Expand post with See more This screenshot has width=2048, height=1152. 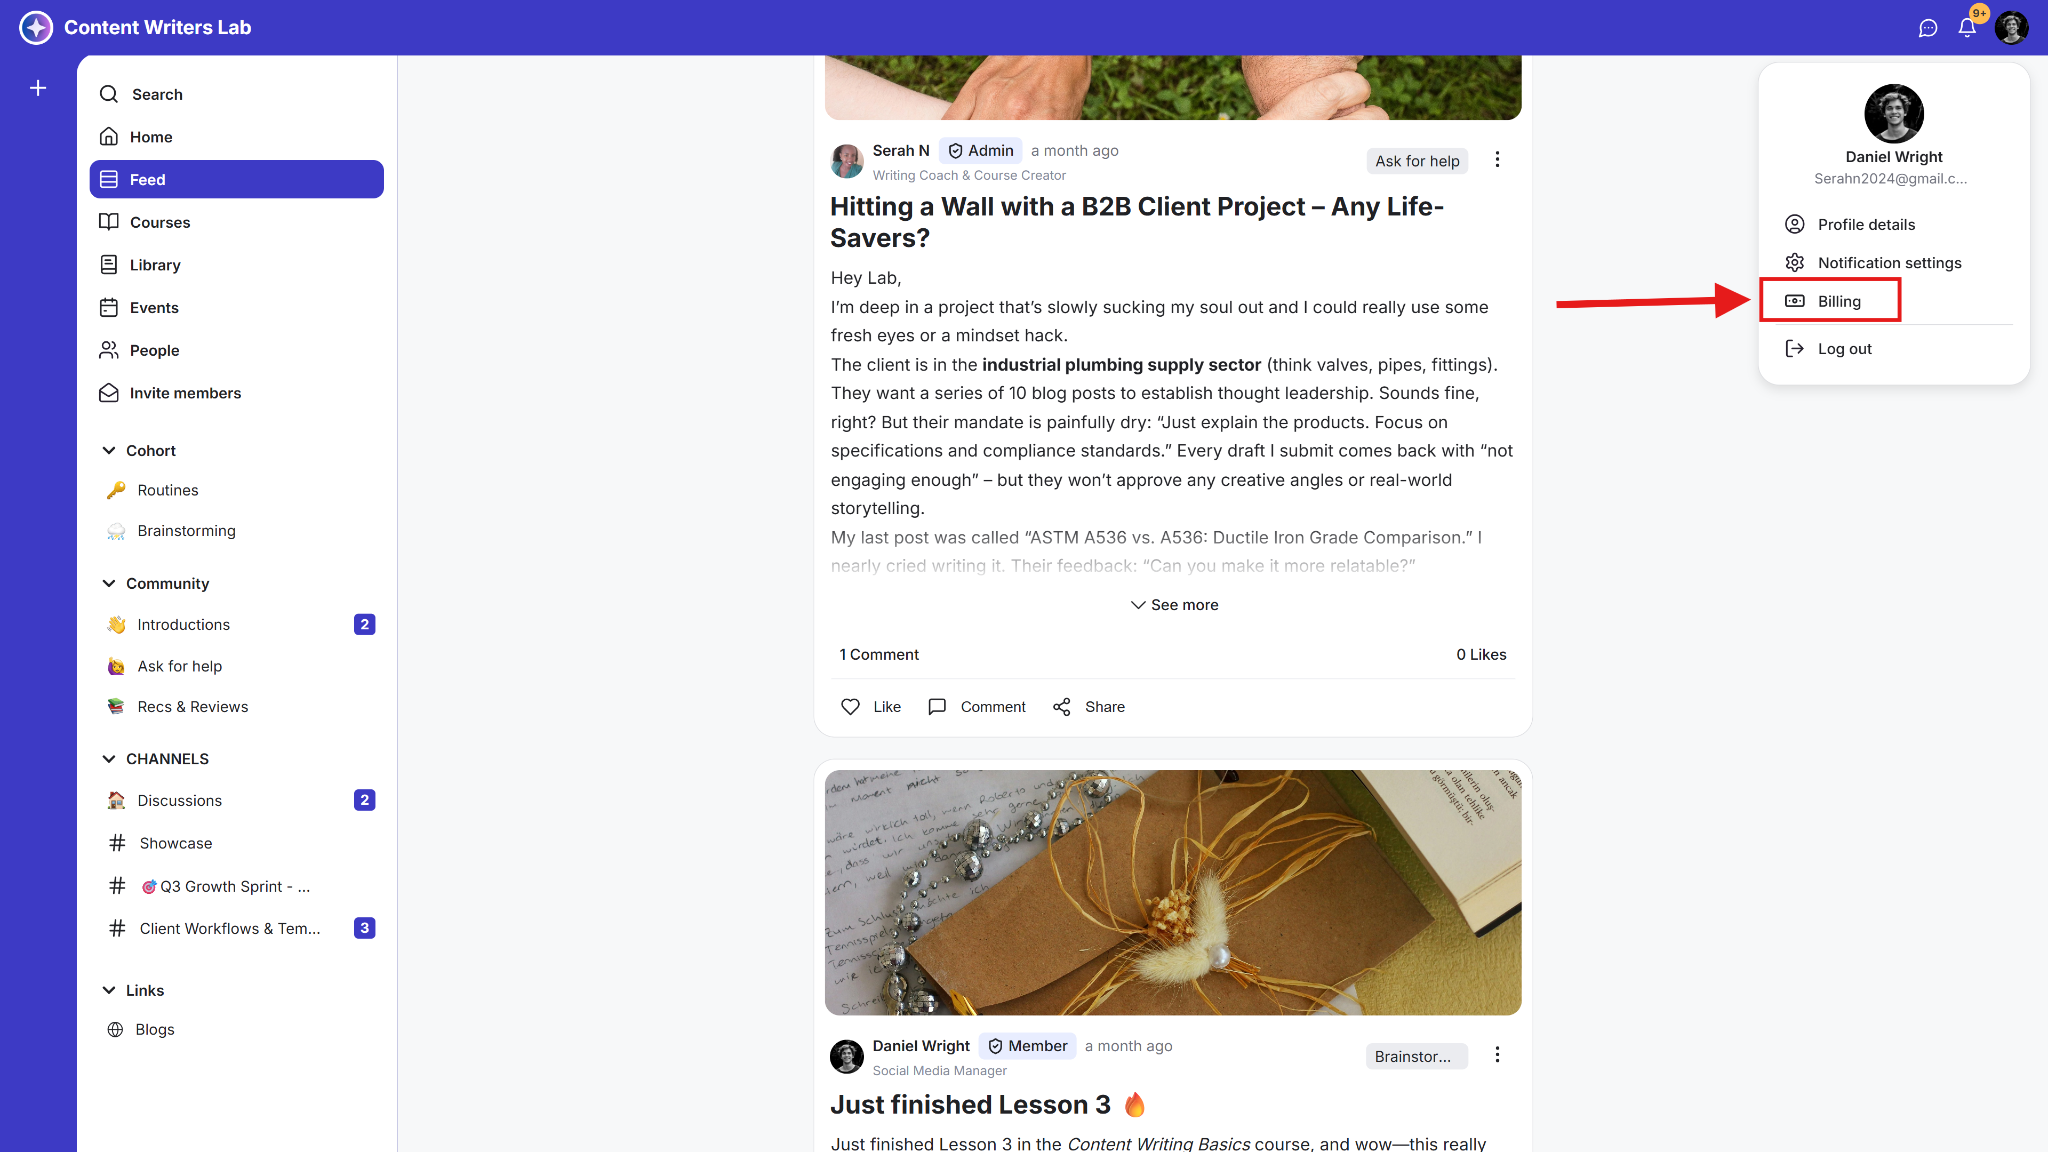point(1174,605)
